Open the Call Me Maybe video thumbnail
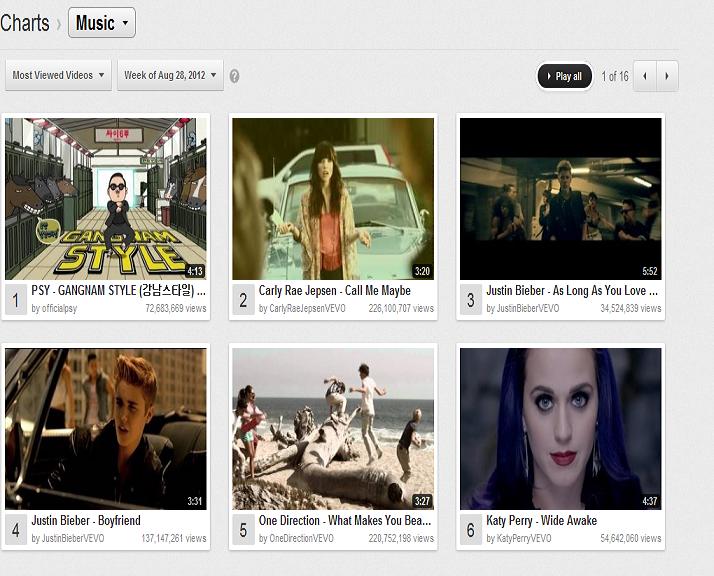The image size is (714, 576). point(333,198)
